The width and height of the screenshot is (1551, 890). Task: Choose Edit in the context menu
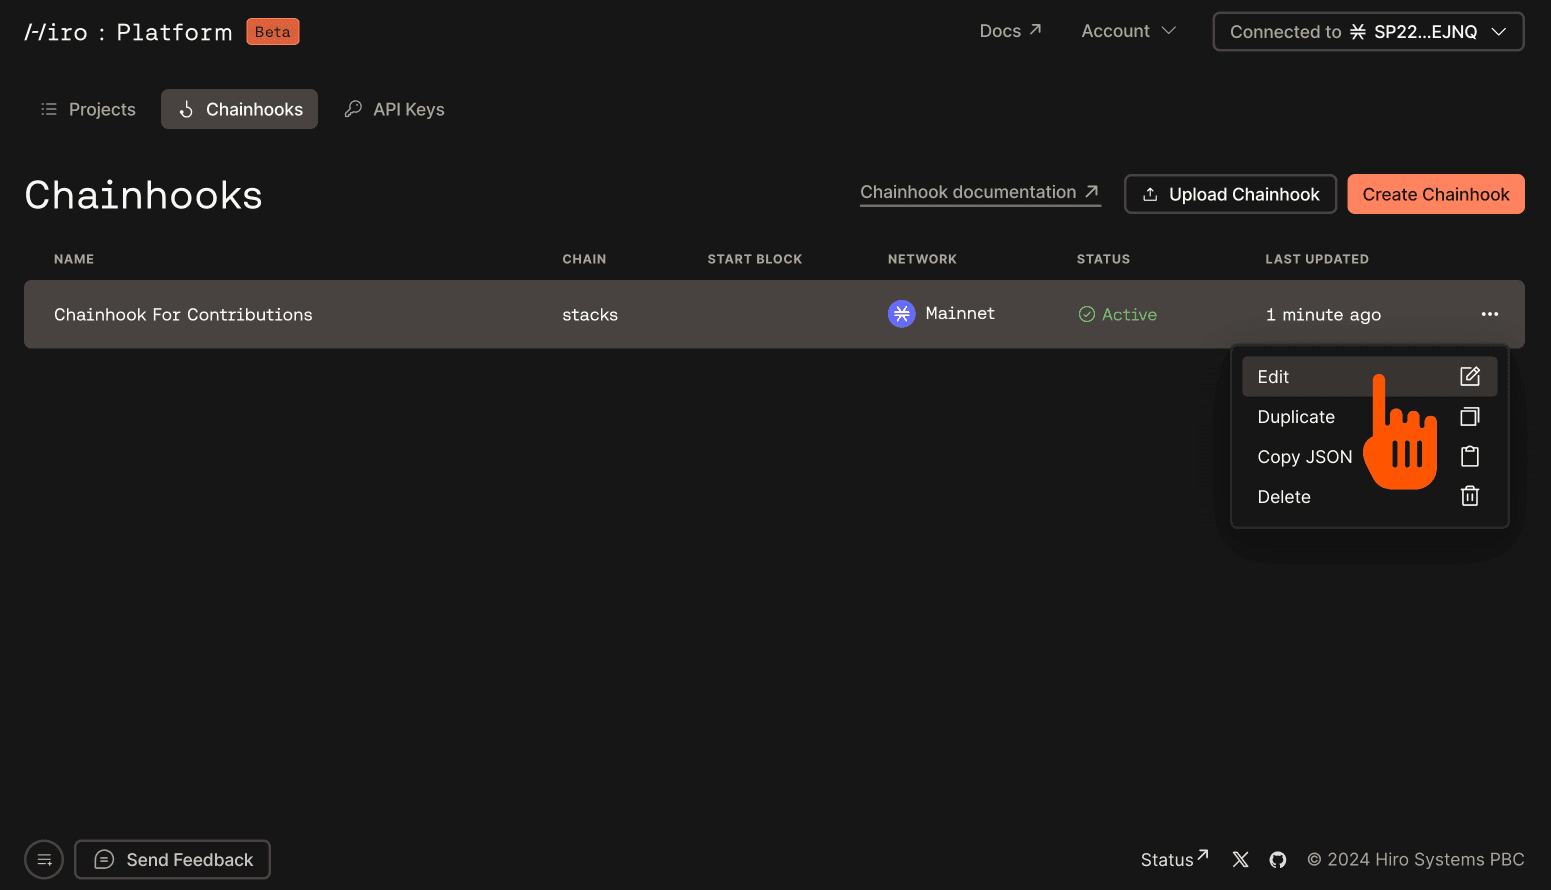click(1369, 377)
